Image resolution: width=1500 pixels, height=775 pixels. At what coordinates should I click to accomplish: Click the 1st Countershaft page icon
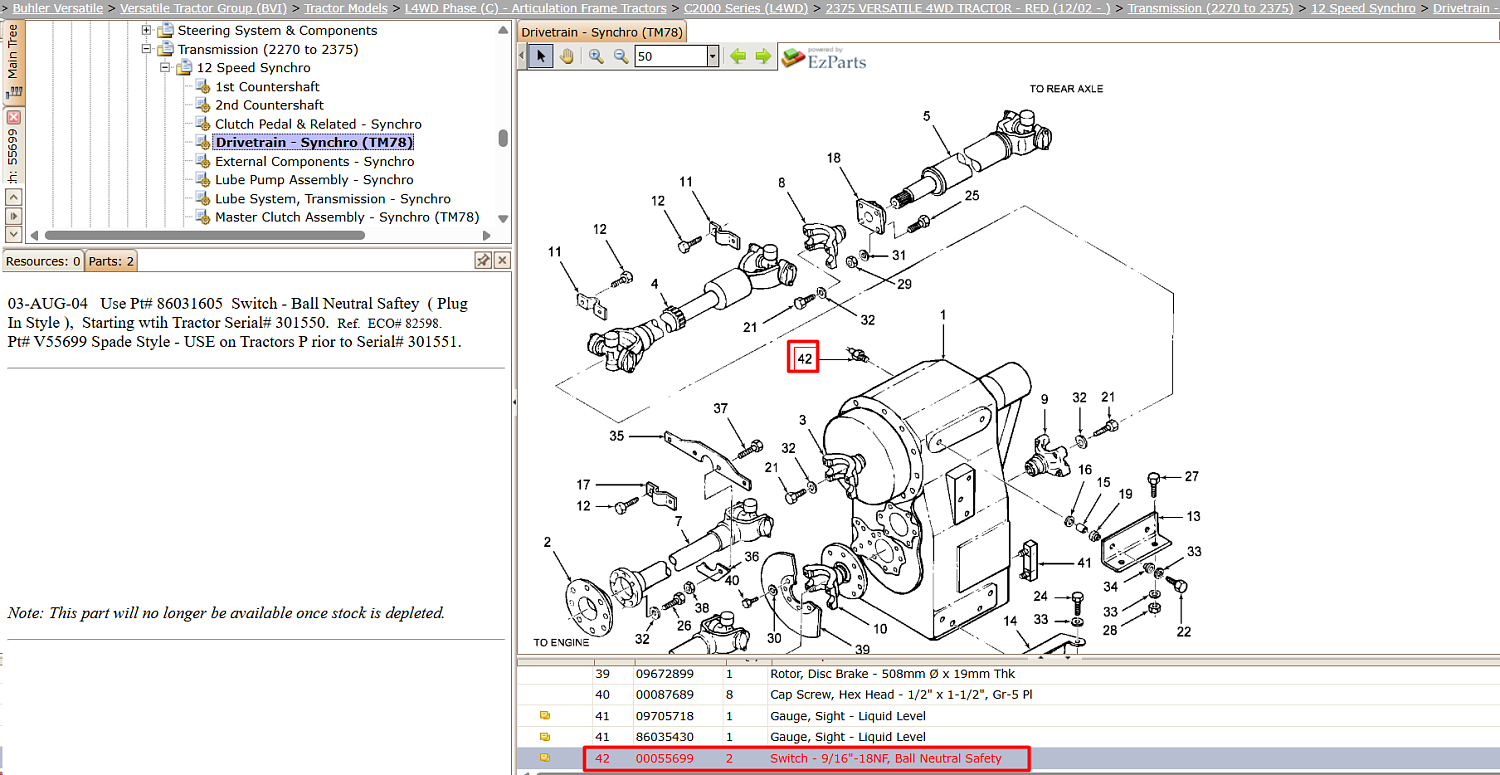[203, 87]
